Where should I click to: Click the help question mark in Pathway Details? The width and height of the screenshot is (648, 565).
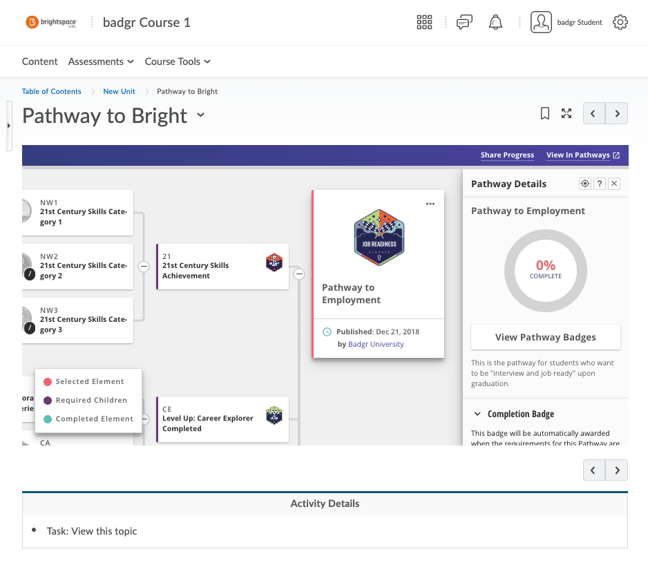[x=599, y=184]
